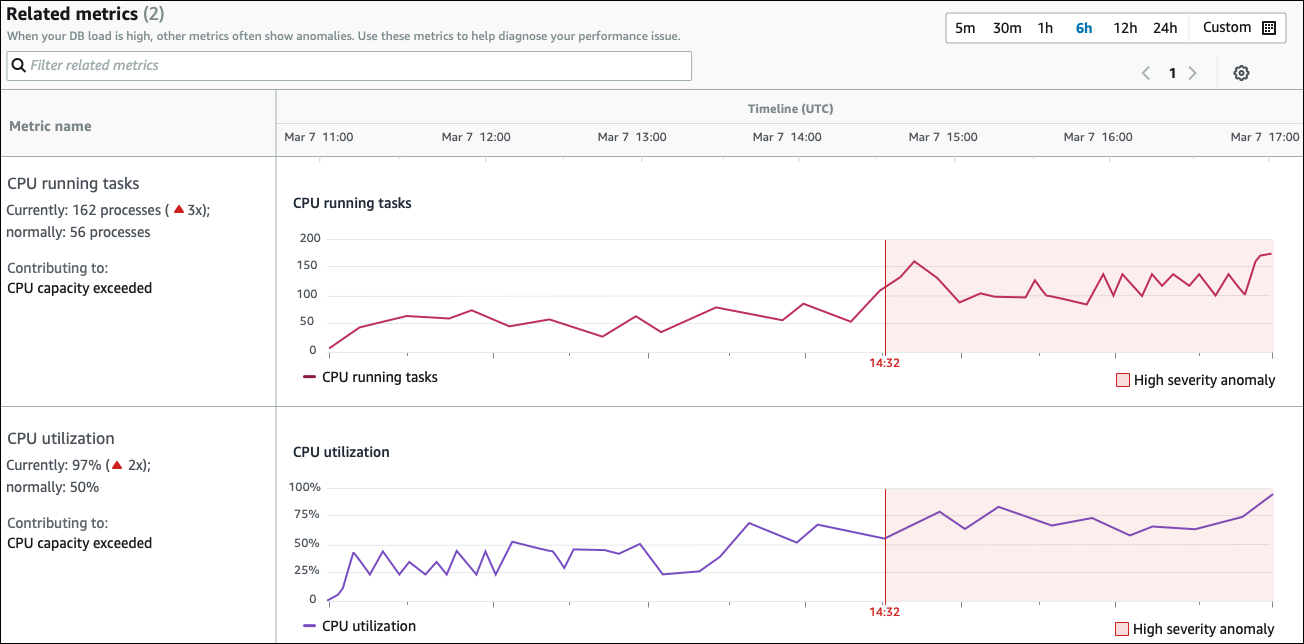This screenshot has height=644, width=1304.
Task: Open the settings gear preferences
Action: (x=1241, y=73)
